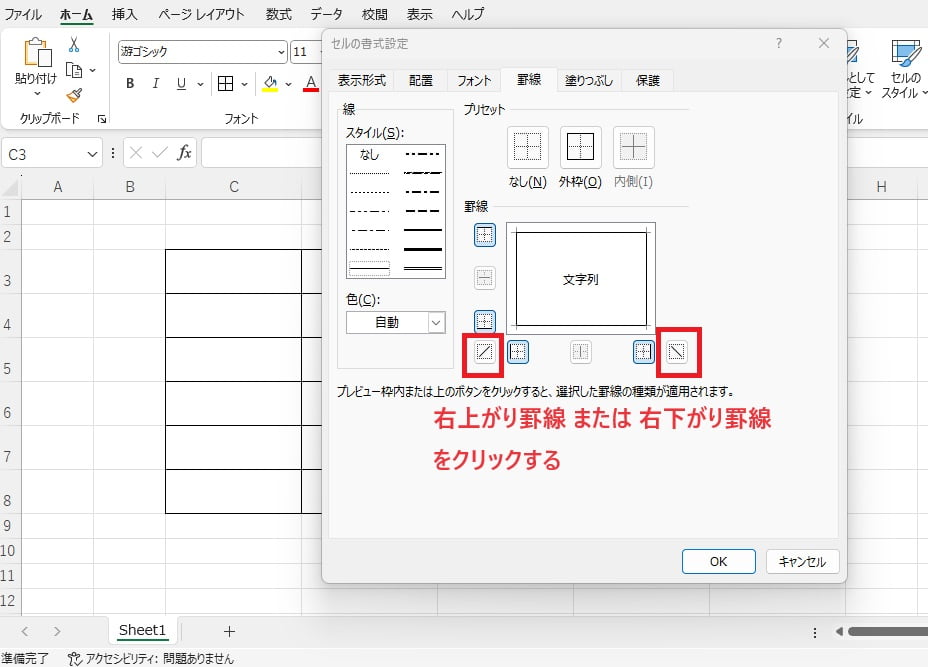The width and height of the screenshot is (928, 667).
Task: Open the ribbon borders dropdown arrow
Action: click(x=244, y=84)
